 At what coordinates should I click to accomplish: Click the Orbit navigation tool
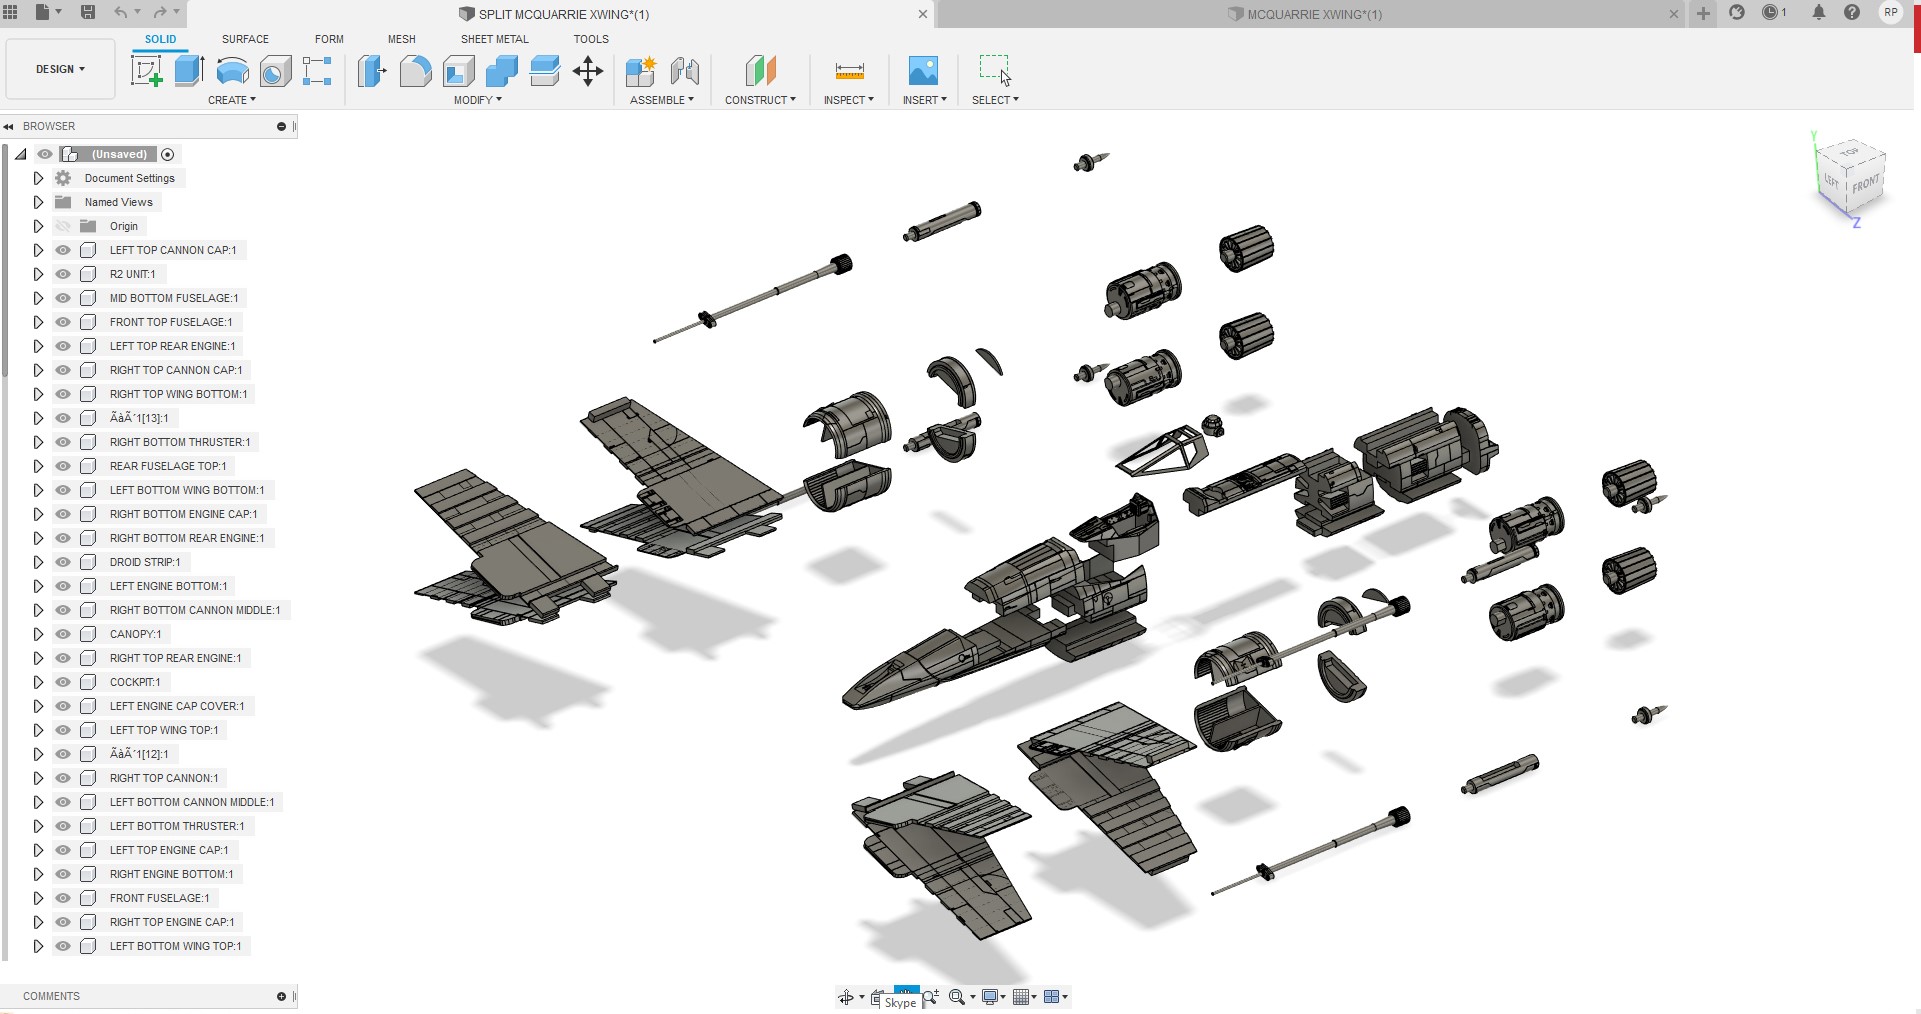pyautogui.click(x=846, y=997)
